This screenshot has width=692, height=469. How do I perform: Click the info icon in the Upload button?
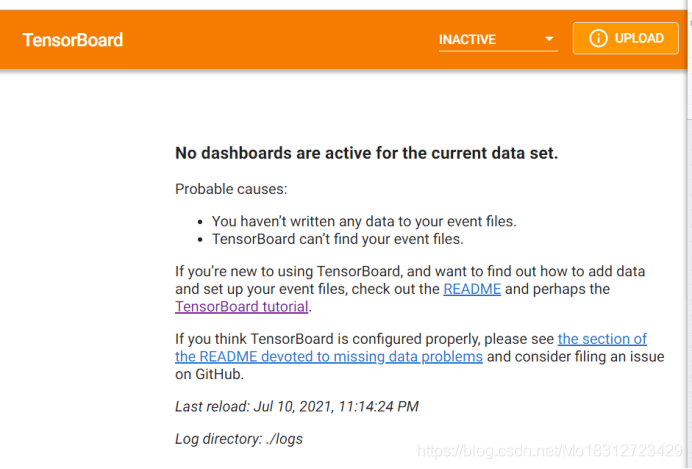tap(598, 39)
